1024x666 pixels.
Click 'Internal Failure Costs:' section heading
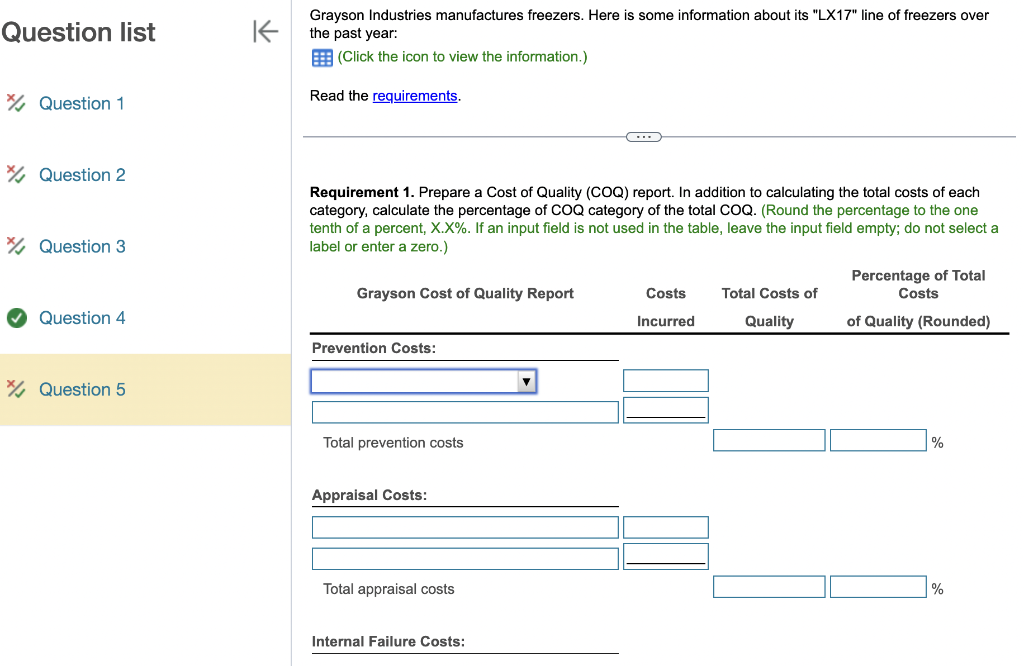[388, 641]
